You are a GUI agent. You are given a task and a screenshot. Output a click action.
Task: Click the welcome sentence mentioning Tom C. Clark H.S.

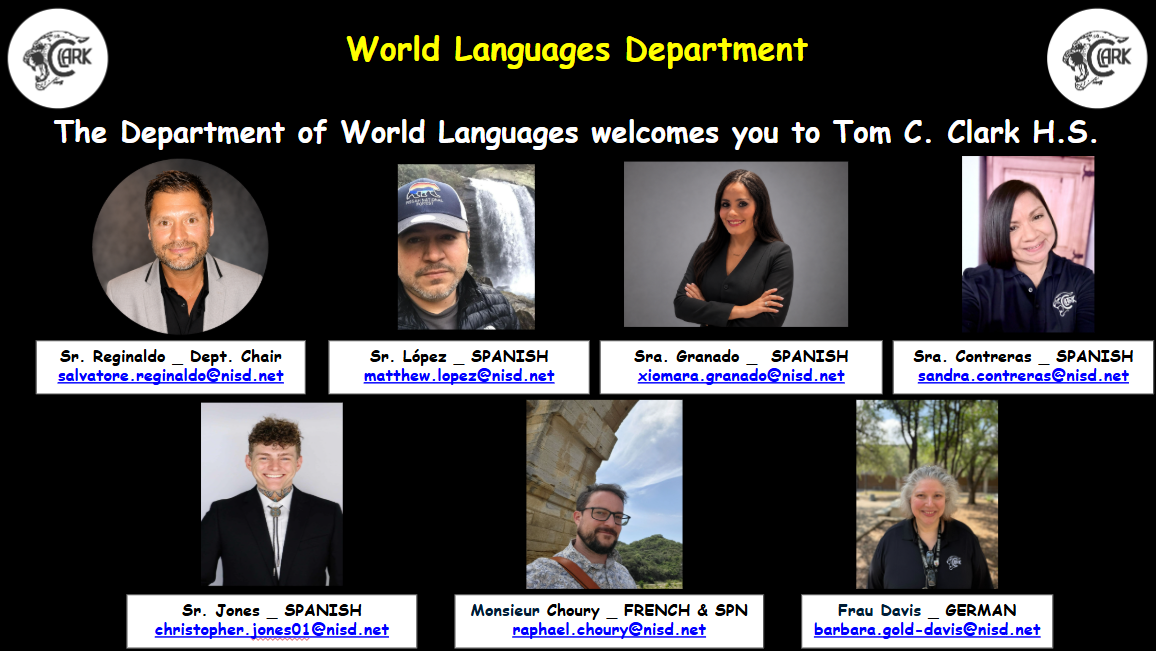click(x=577, y=133)
